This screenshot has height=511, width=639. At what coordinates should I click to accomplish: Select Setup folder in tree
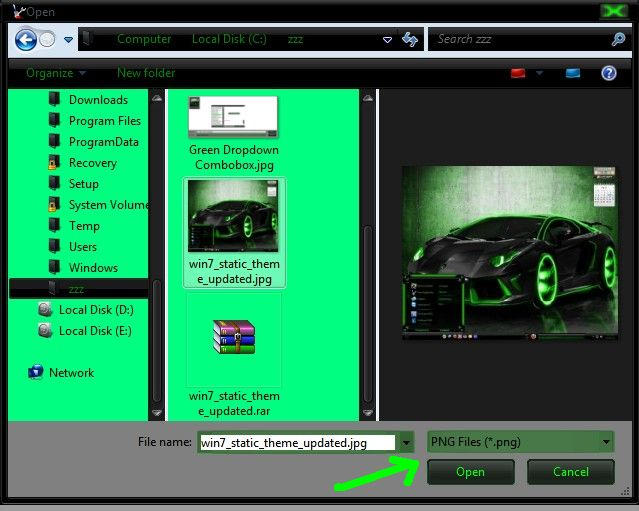(84, 184)
